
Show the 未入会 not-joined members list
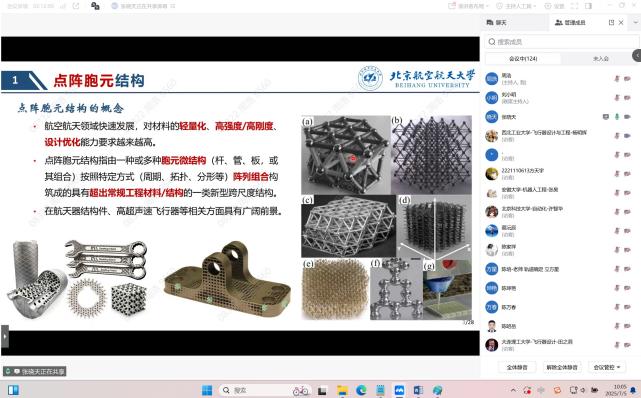(600, 59)
